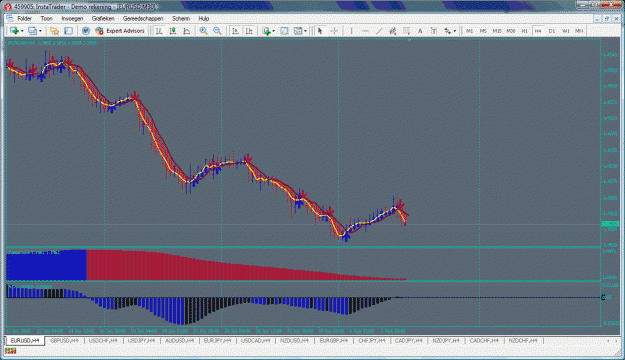Zoom out of the chart
Image resolution: width=625 pixels, height=360 pixels.
[217, 31]
